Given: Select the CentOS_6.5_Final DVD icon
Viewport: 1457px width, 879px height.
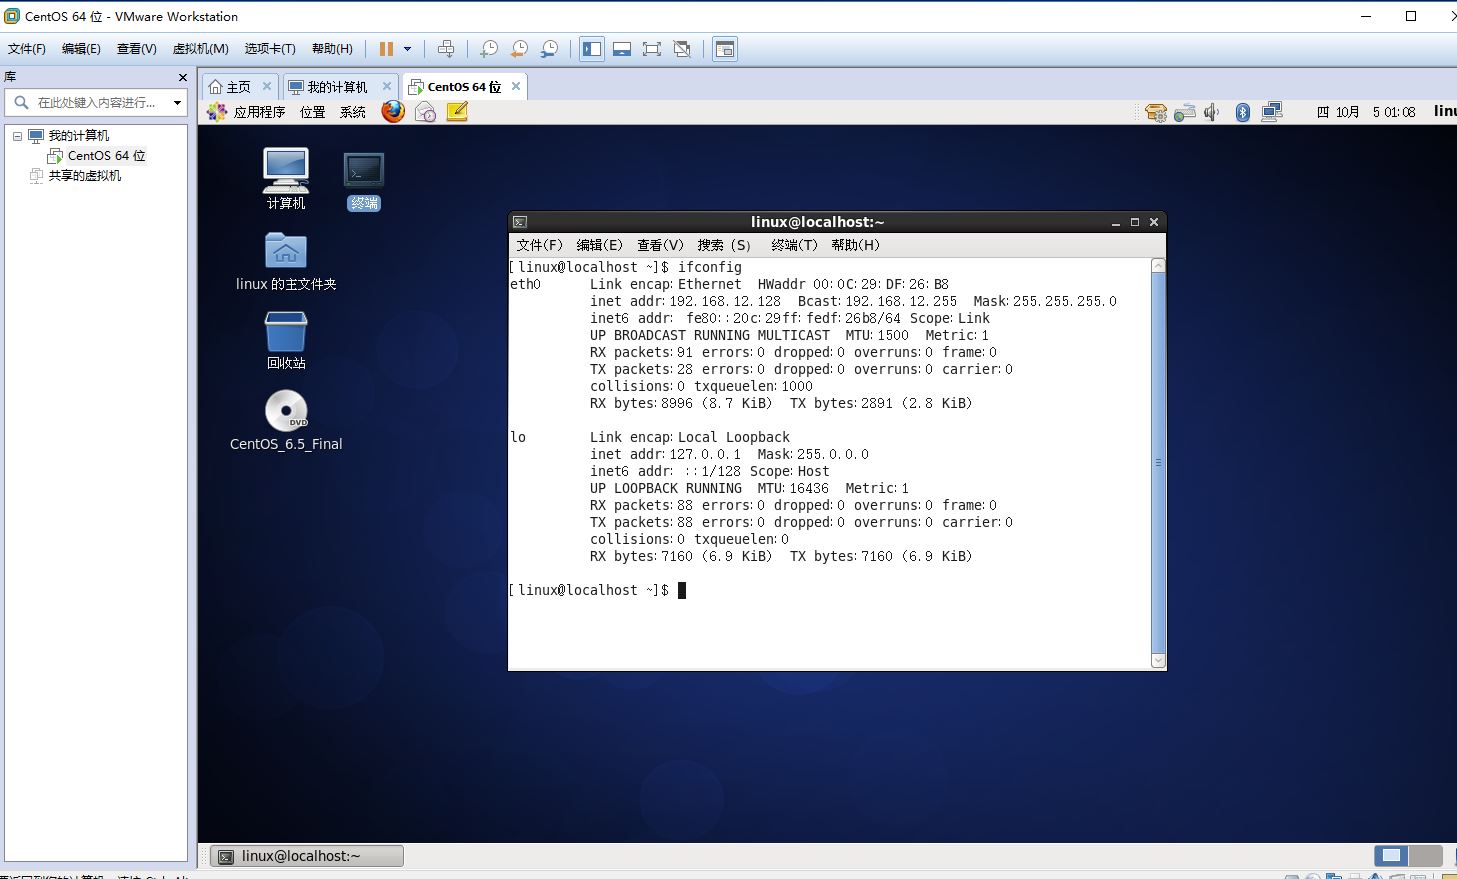Looking at the screenshot, I should (286, 421).
